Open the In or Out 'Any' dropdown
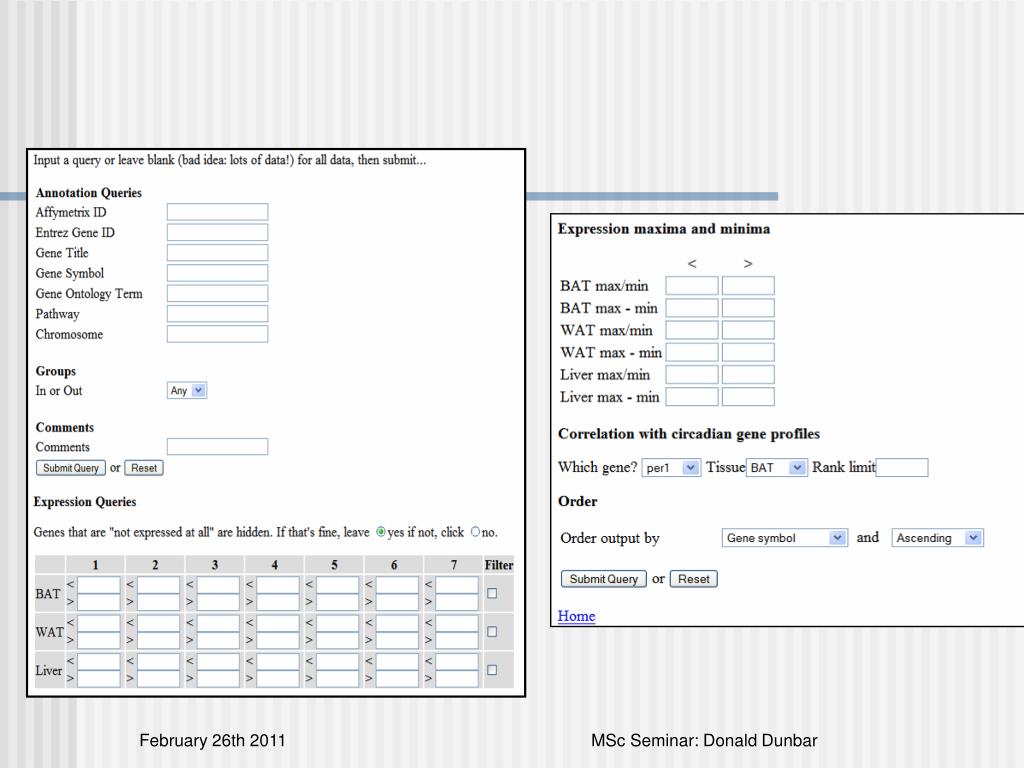 click(187, 391)
